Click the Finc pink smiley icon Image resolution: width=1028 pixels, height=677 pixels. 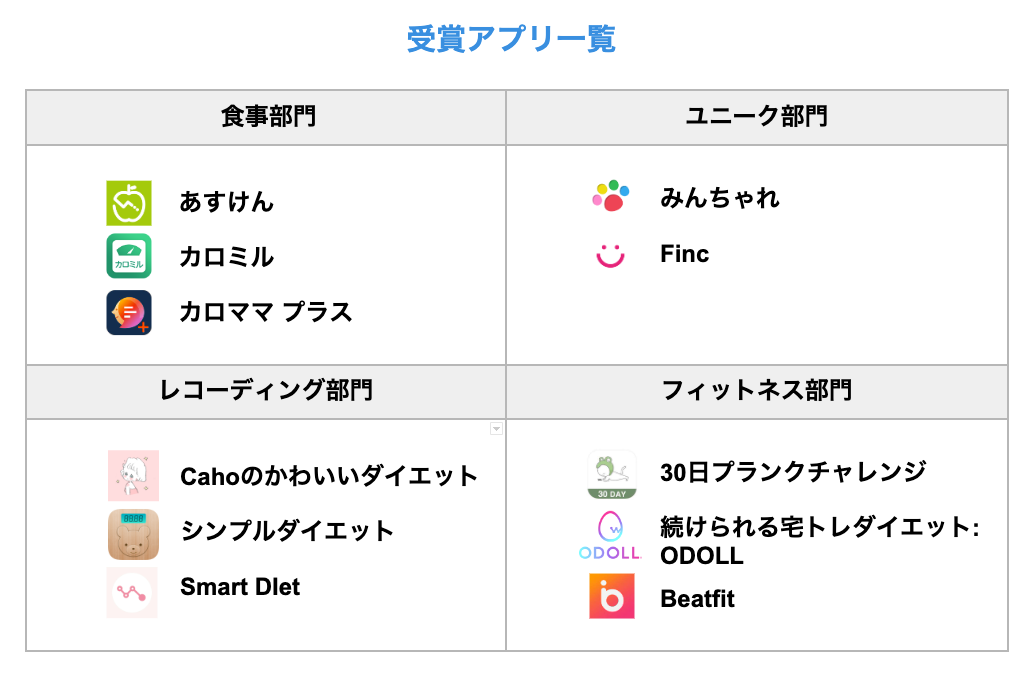pyautogui.click(x=610, y=256)
